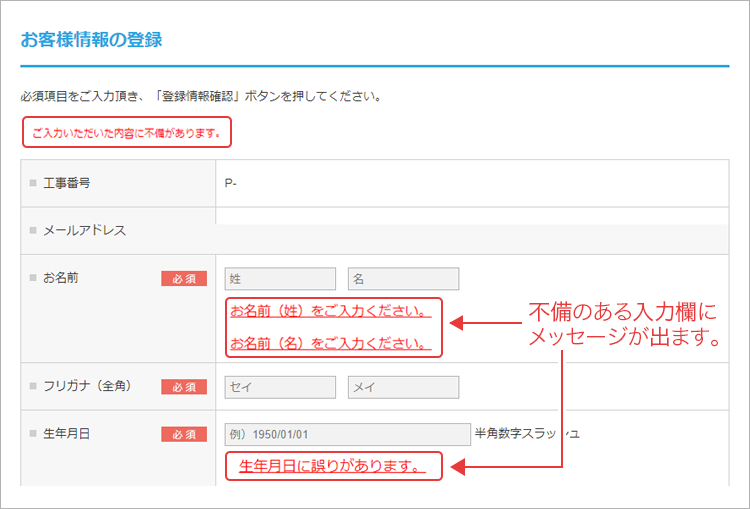Click the 必須 badge beside 生年月日

coord(184,435)
